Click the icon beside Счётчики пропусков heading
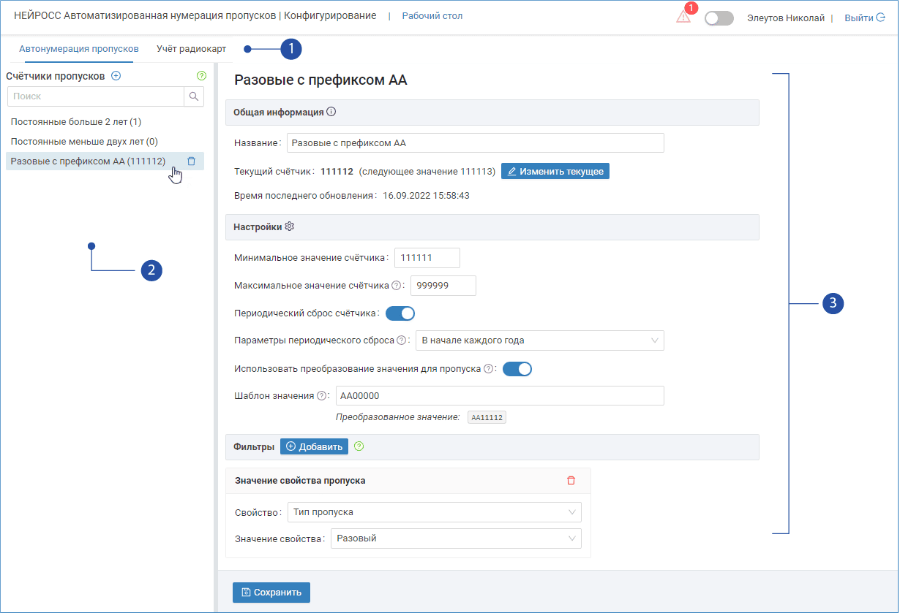Viewport: 900px width, 613px height. click(116, 76)
